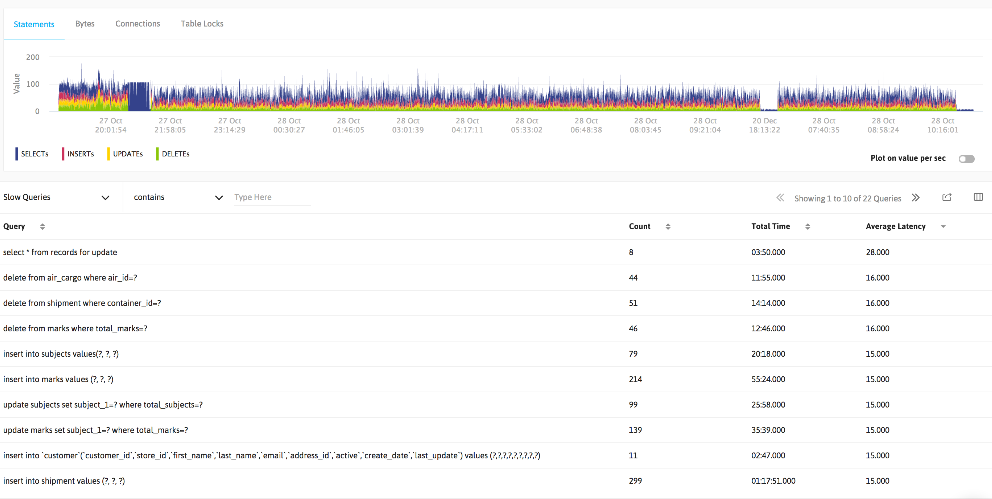
Task: Switch to the Bytes tab
Action: click(x=85, y=23)
